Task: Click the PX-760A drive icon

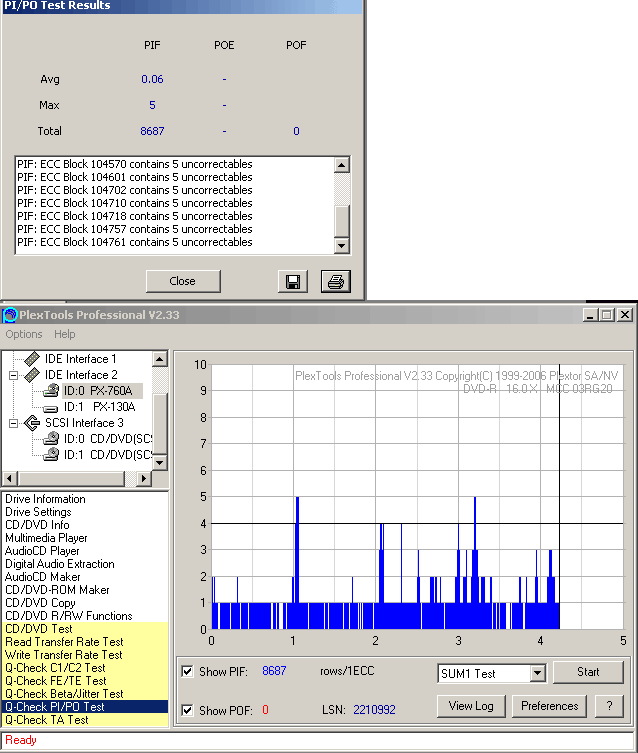Action: (x=51, y=390)
